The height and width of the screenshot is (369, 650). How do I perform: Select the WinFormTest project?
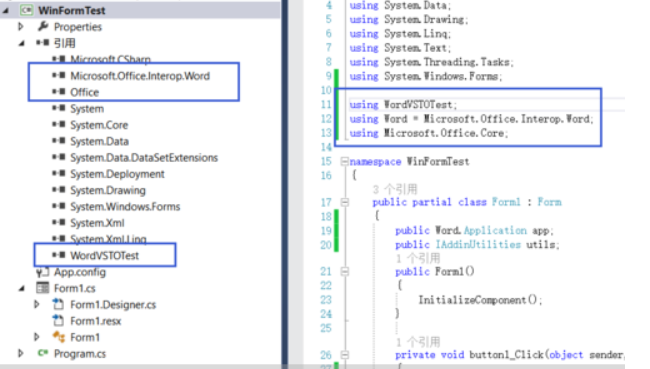[x=72, y=10]
